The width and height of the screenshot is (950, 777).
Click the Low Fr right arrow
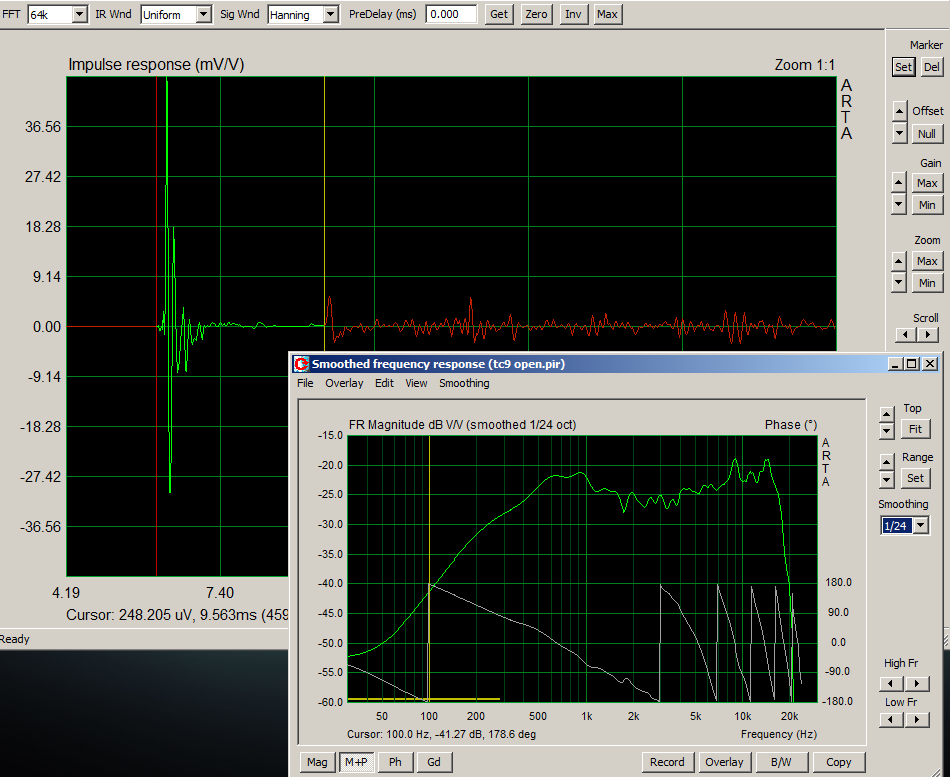click(917, 720)
